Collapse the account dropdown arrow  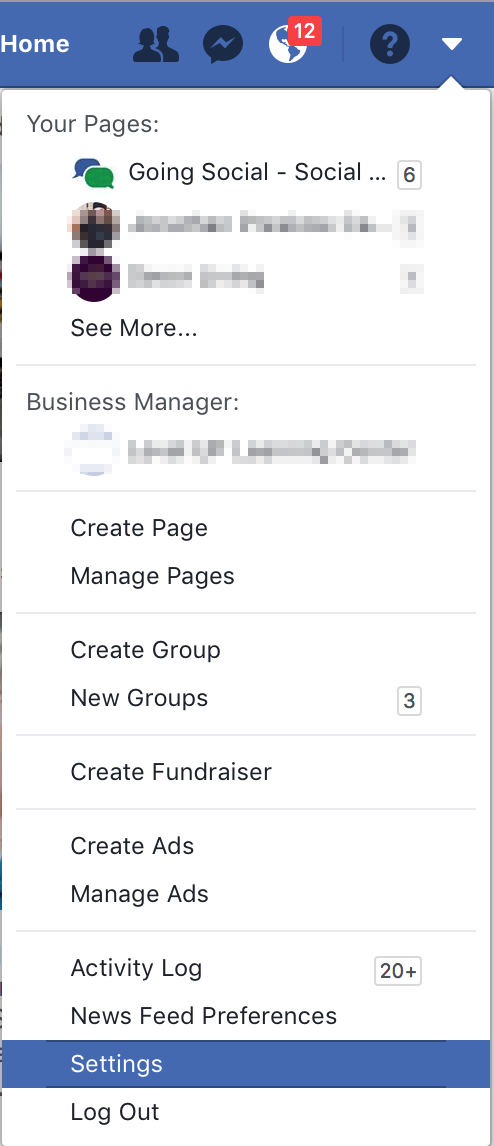[452, 45]
